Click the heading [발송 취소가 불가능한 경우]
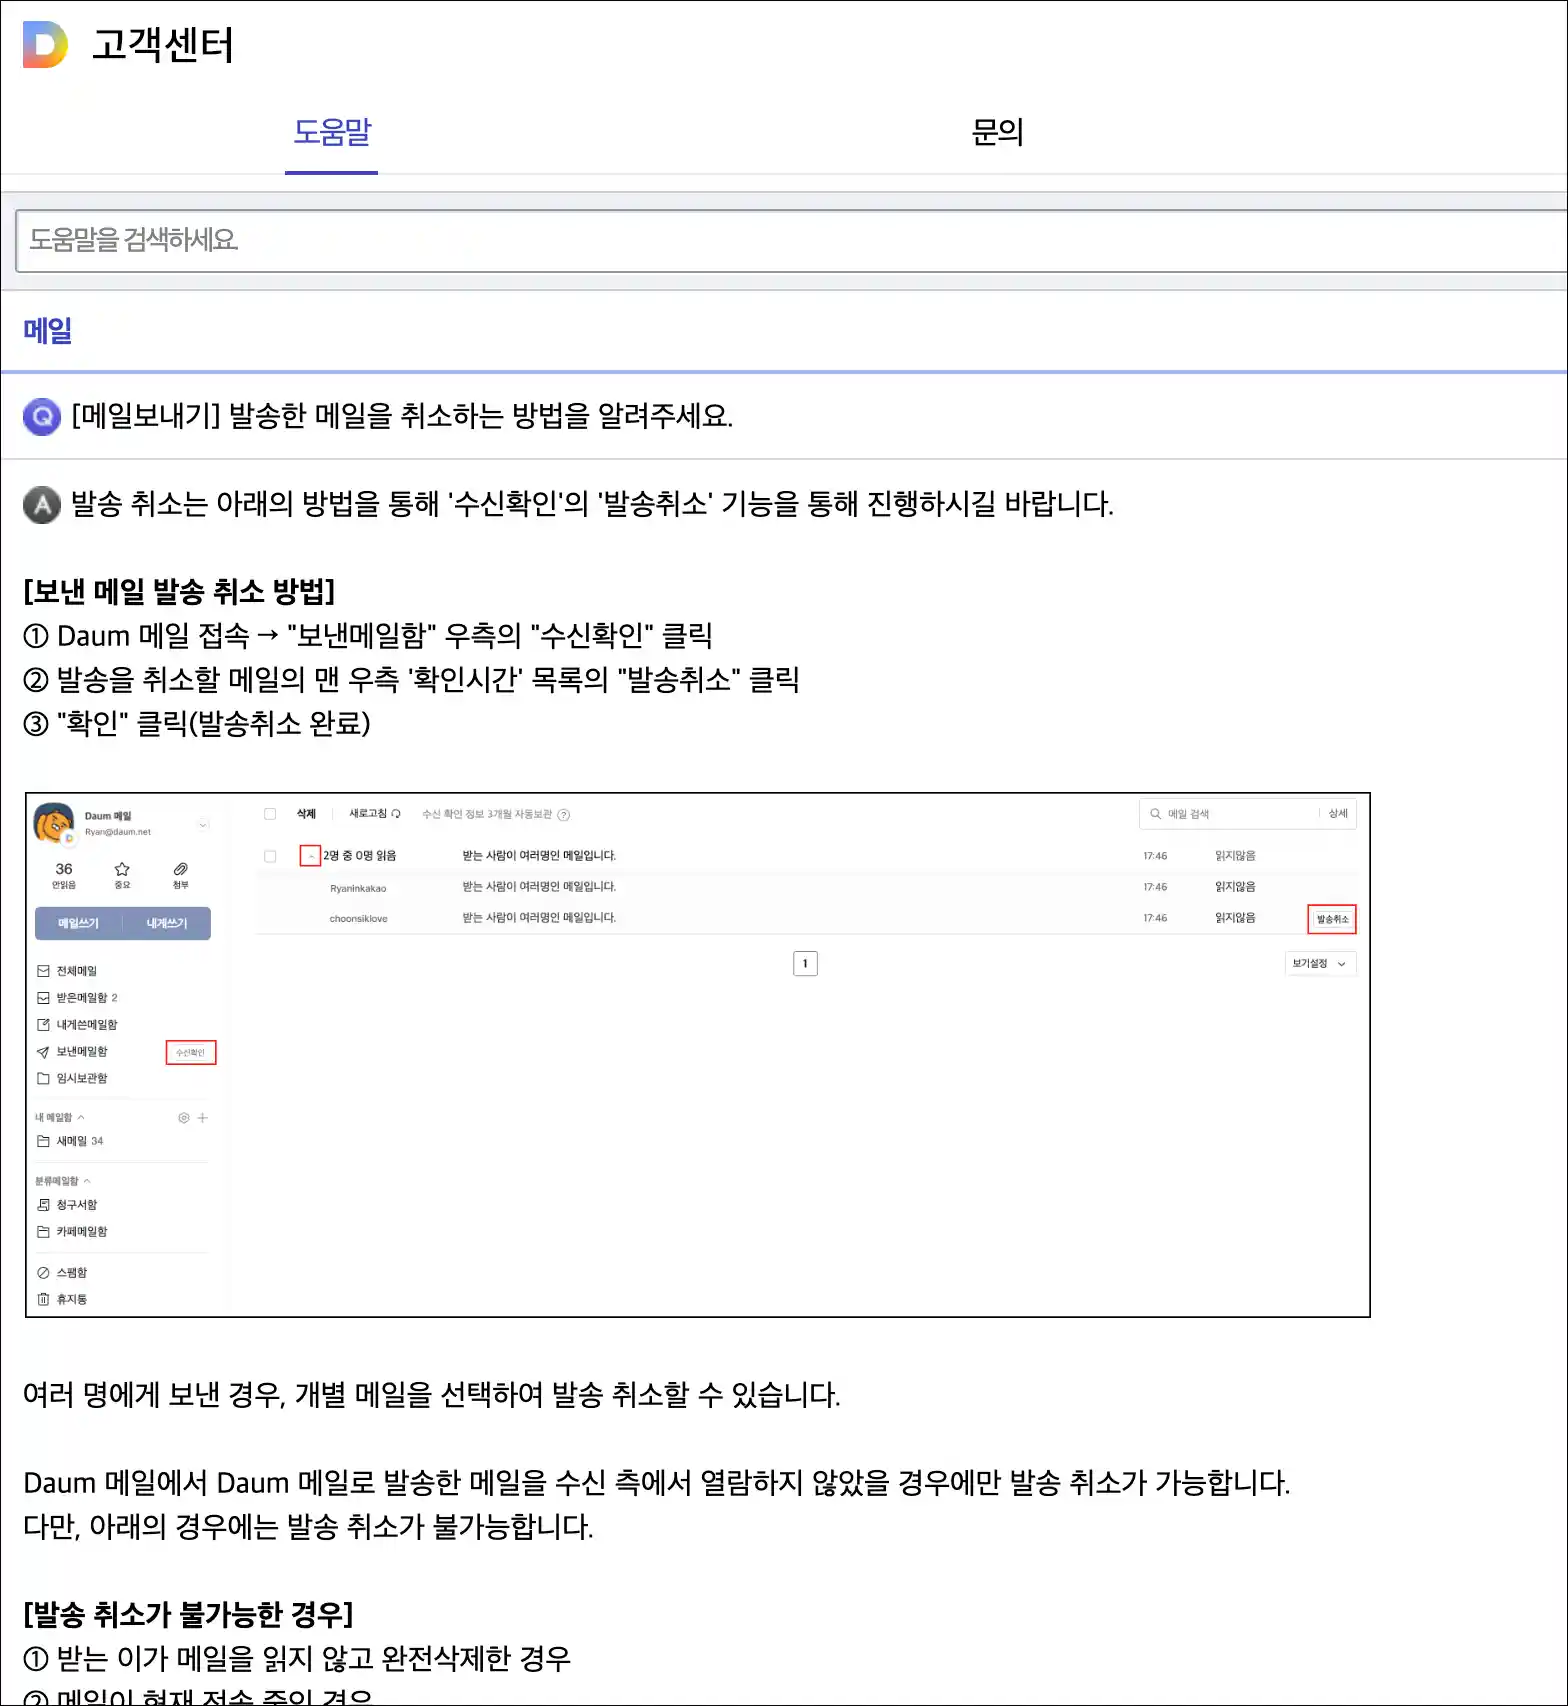1568x1706 pixels. pyautogui.click(x=188, y=1614)
